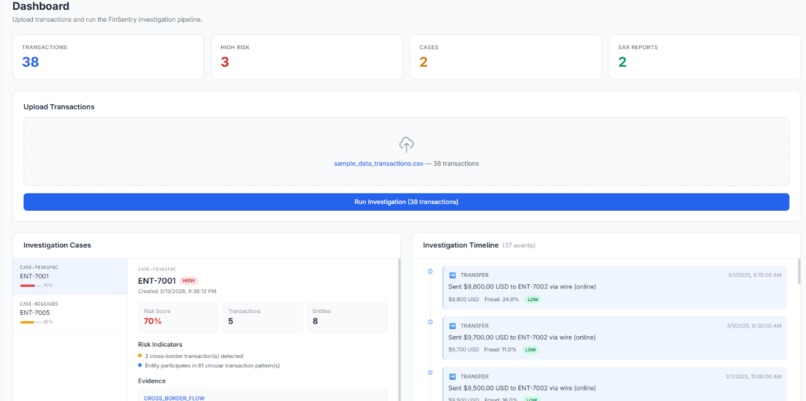The image size is (806, 401).
Task: Click the first timeline circle marker
Action: (430, 271)
